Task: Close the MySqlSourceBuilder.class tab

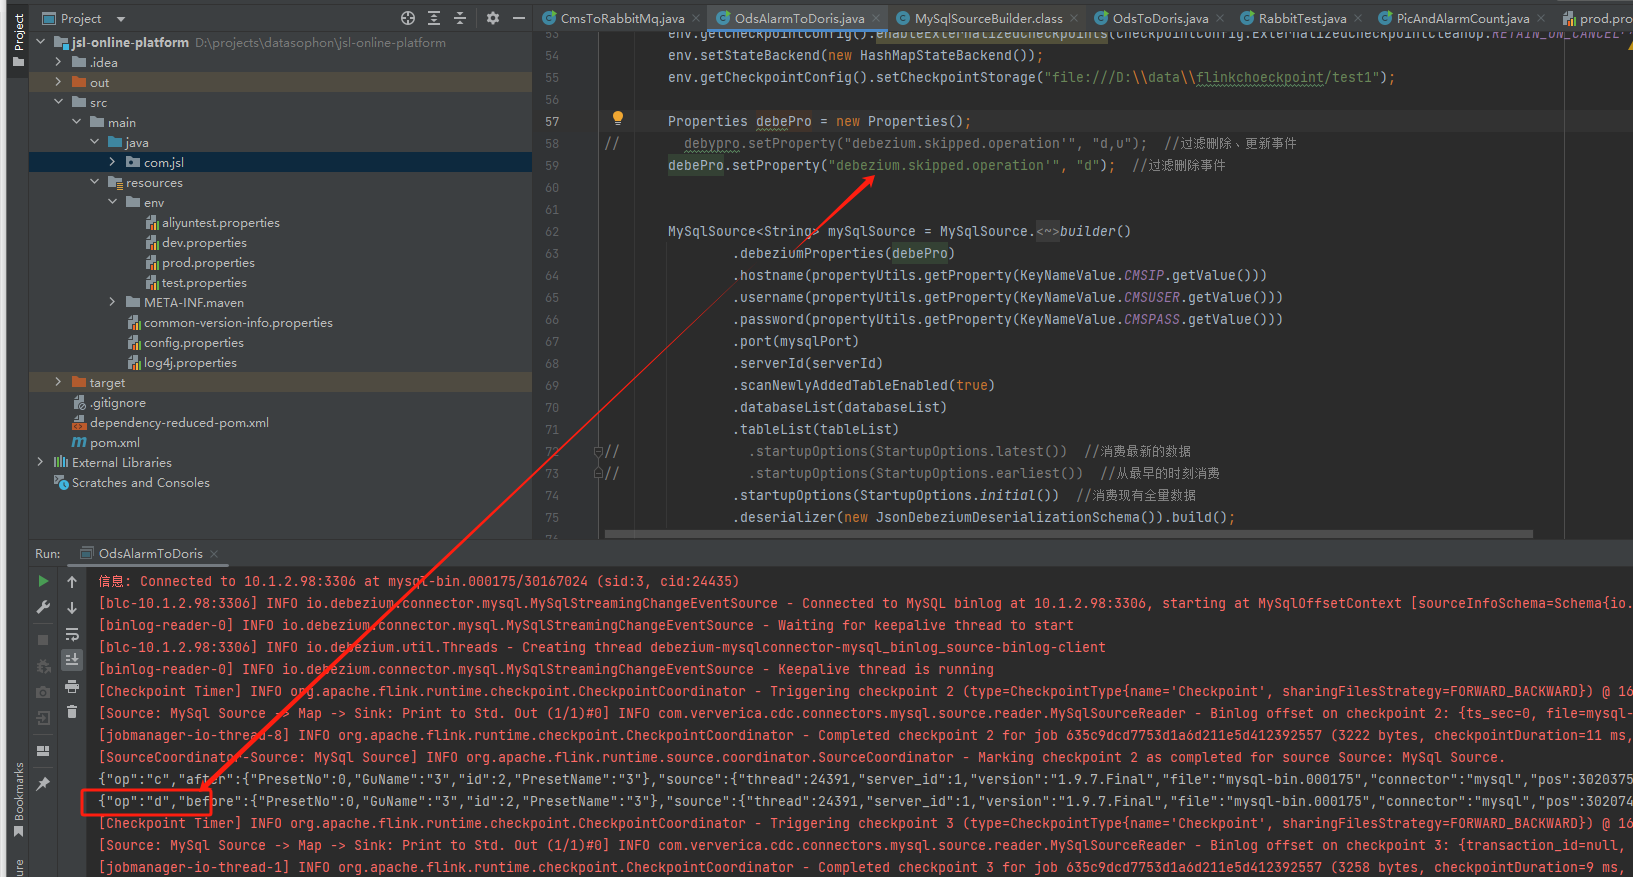Action: pyautogui.click(x=1074, y=19)
